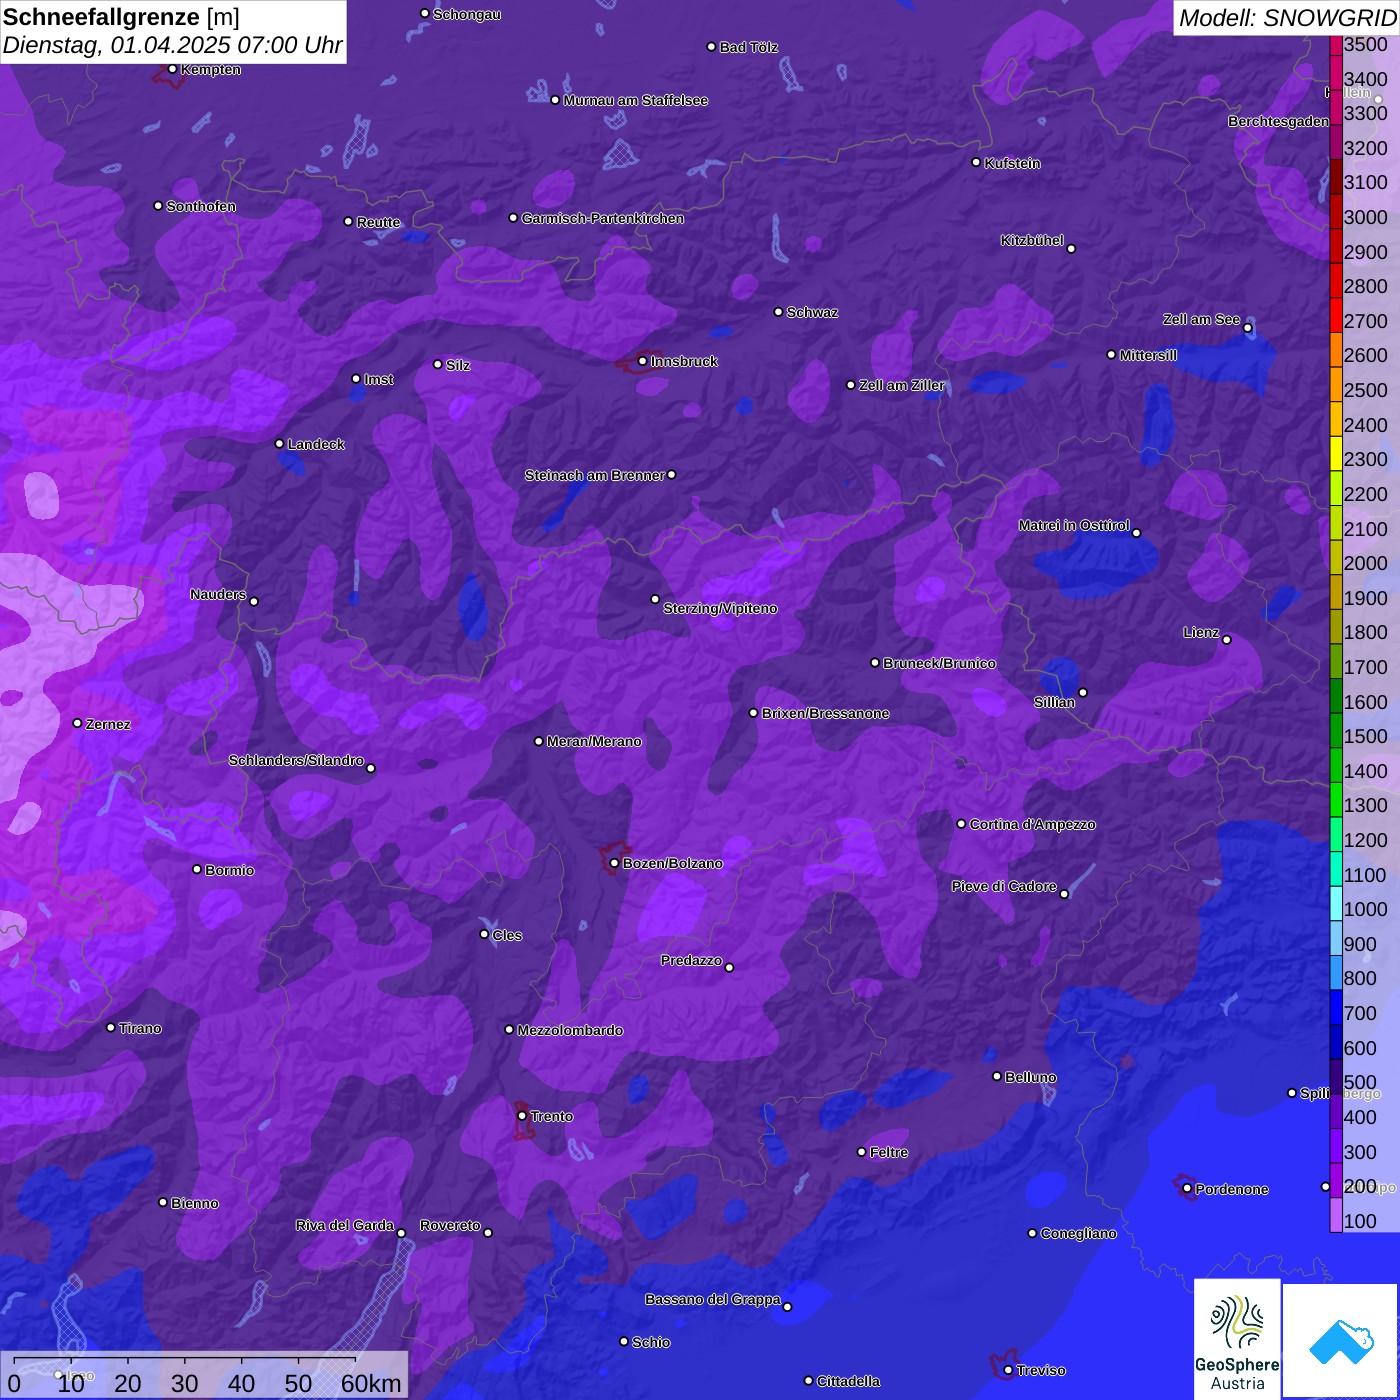
Task: Select the 'Belluno' label
Action: click(1031, 1077)
